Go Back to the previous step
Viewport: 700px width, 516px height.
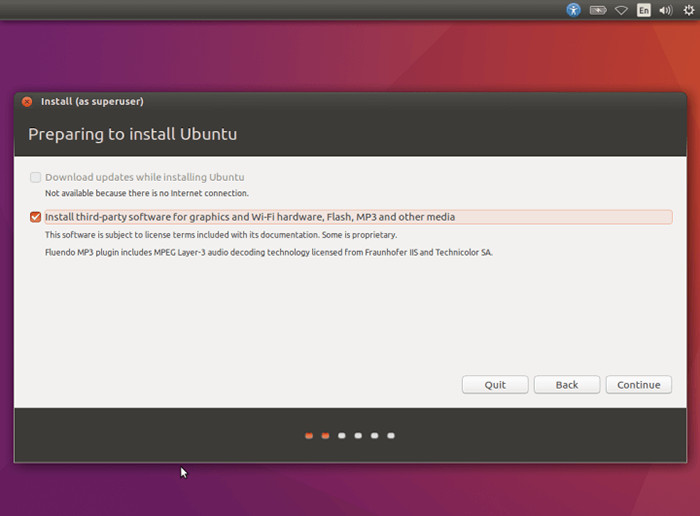567,385
